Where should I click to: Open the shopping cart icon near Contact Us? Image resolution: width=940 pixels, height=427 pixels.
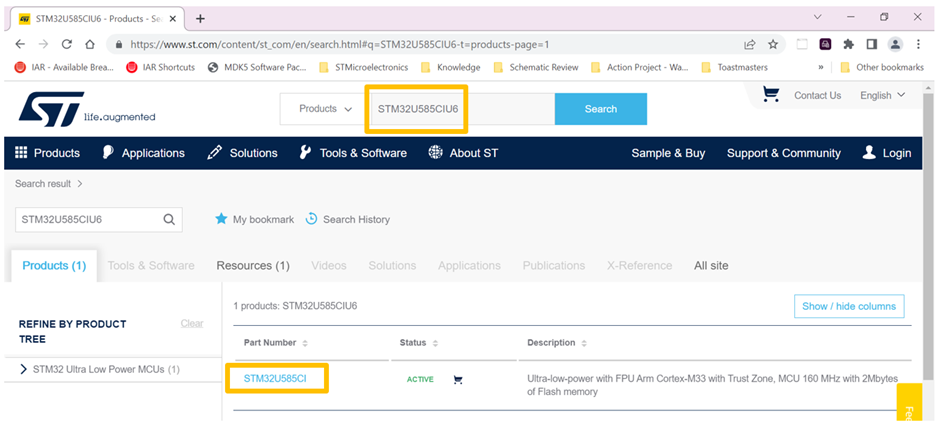point(771,95)
